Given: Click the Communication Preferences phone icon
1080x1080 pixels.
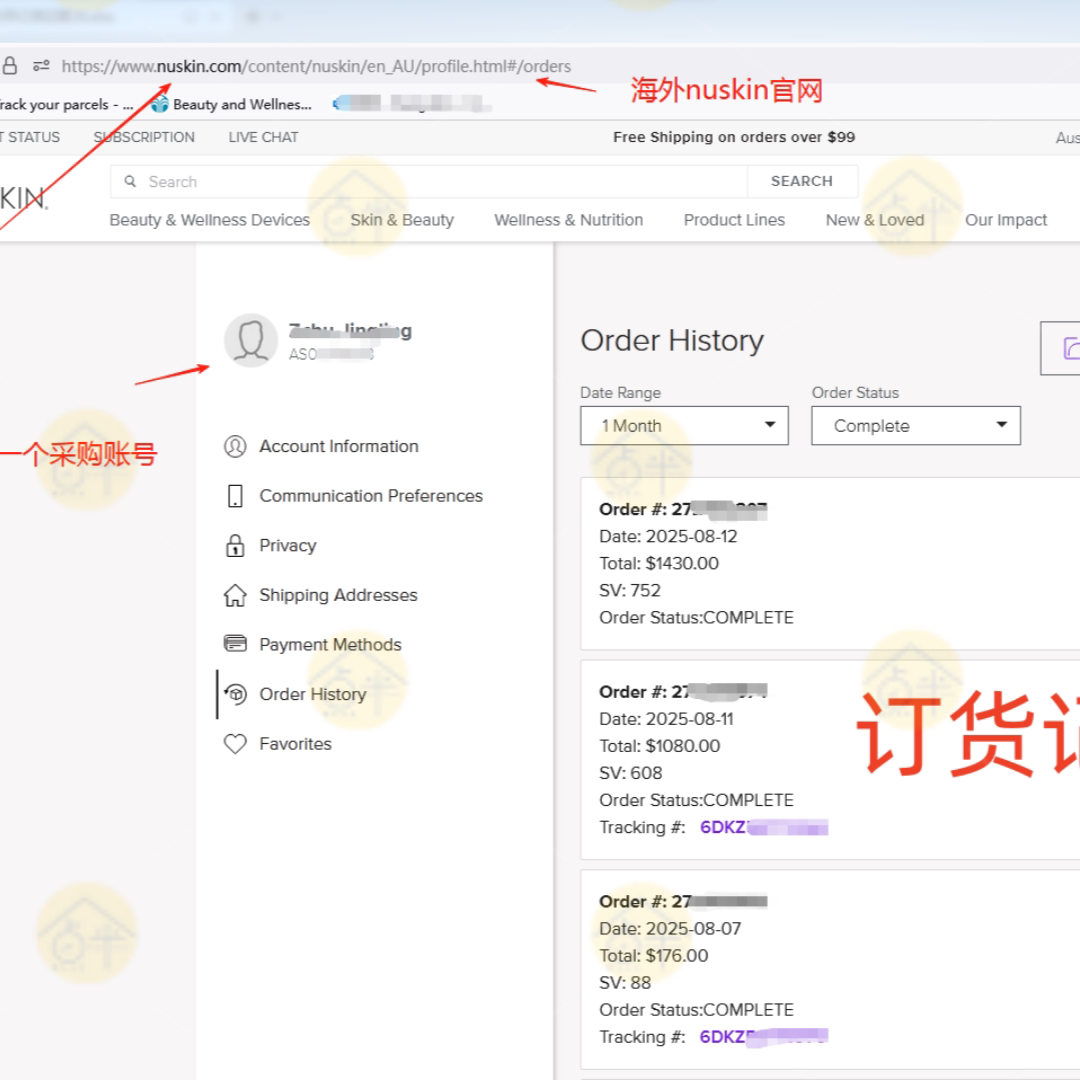Looking at the screenshot, I should [235, 496].
